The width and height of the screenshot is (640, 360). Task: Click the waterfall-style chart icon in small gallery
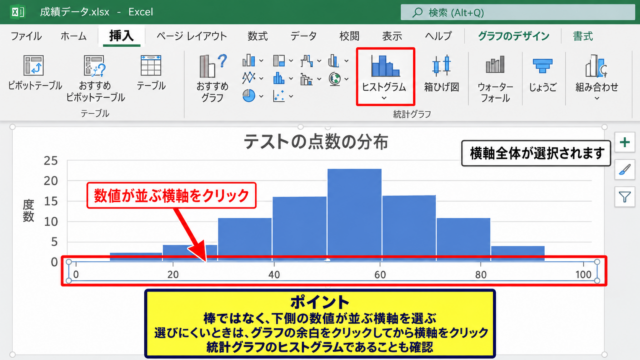click(307, 61)
